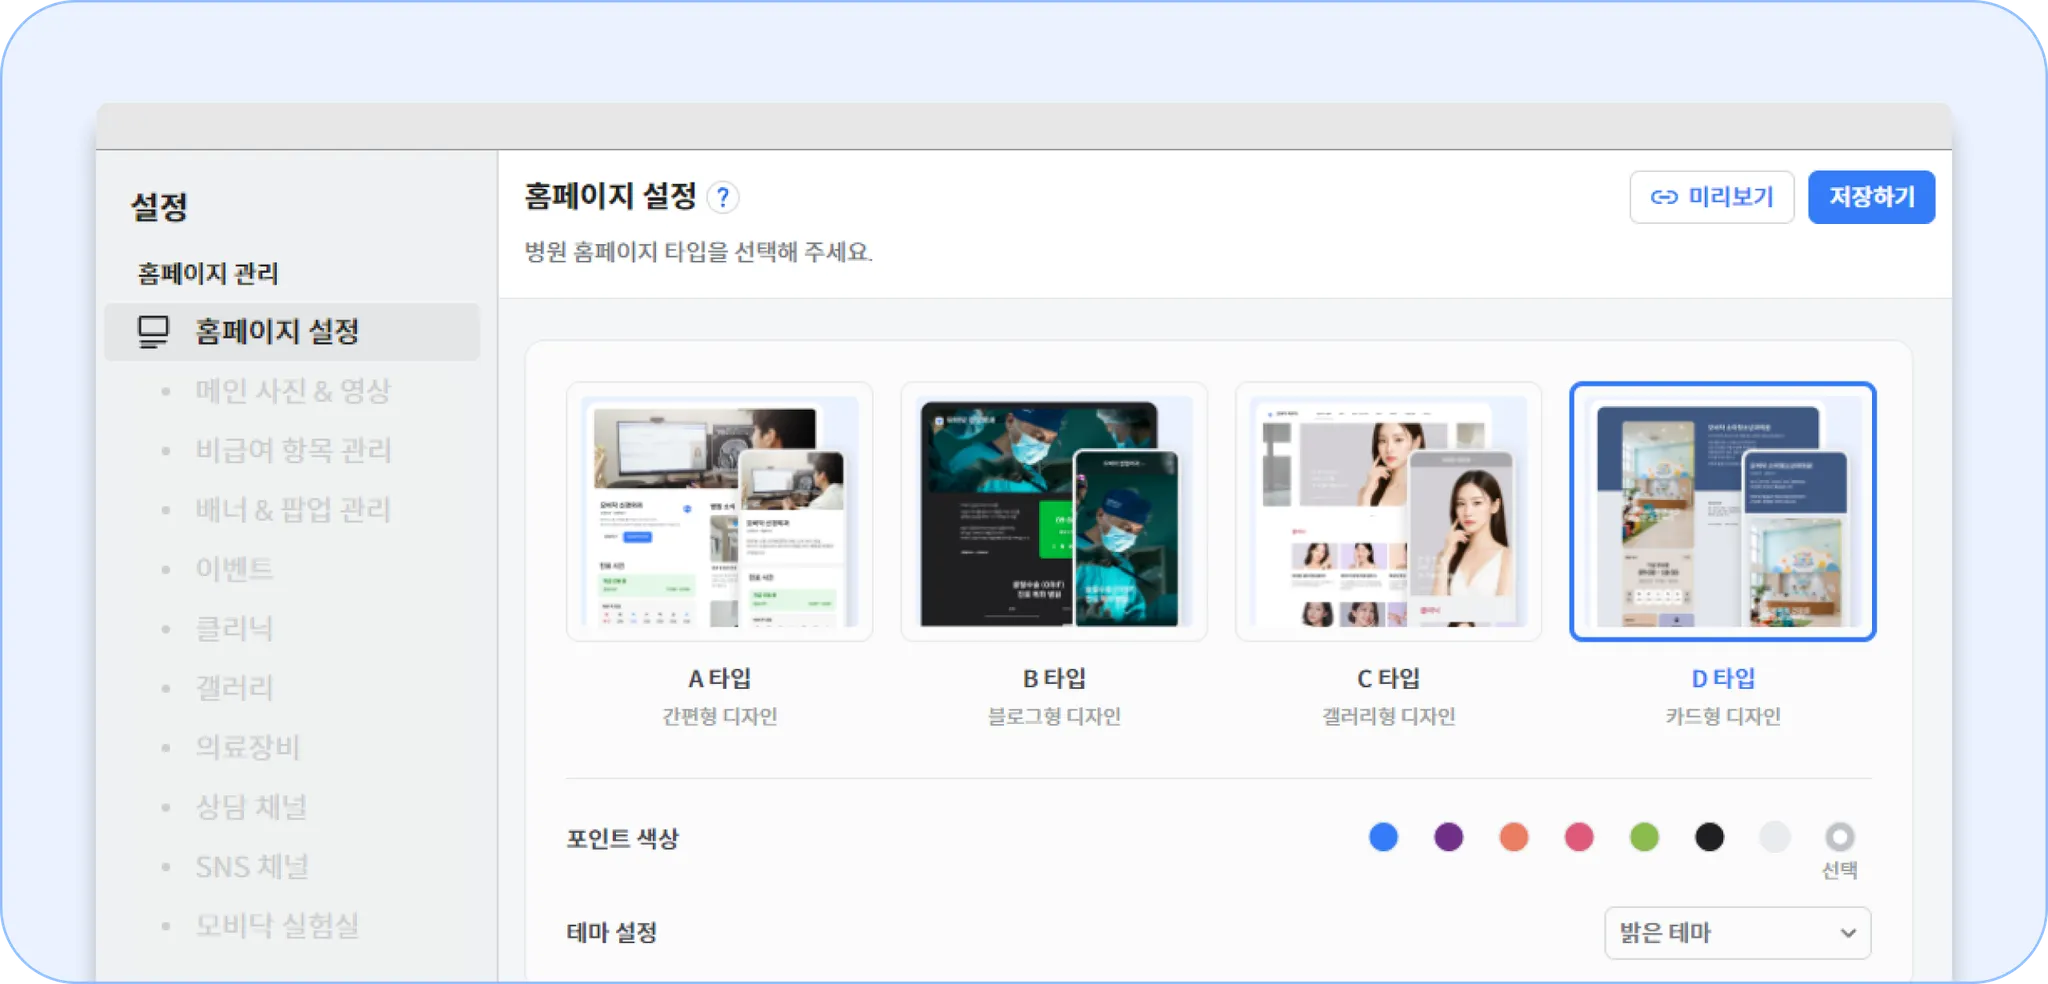
Task: Click the 포인트 색상 label
Action: (x=622, y=838)
